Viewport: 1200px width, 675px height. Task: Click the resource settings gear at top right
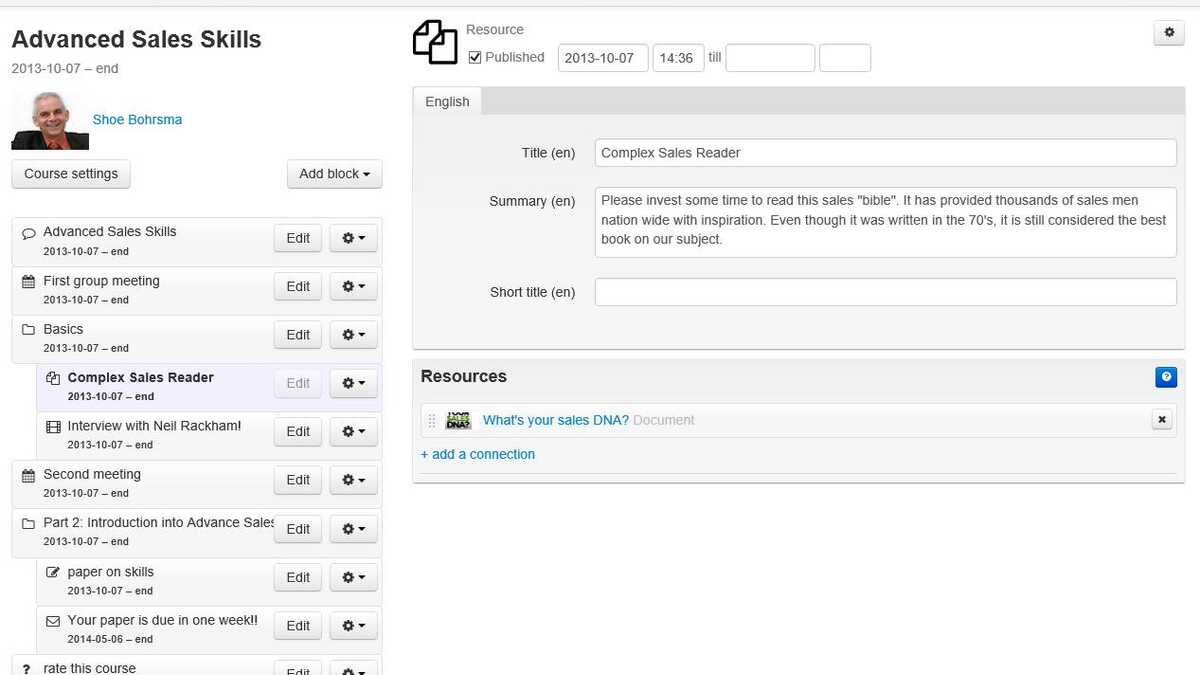1169,33
